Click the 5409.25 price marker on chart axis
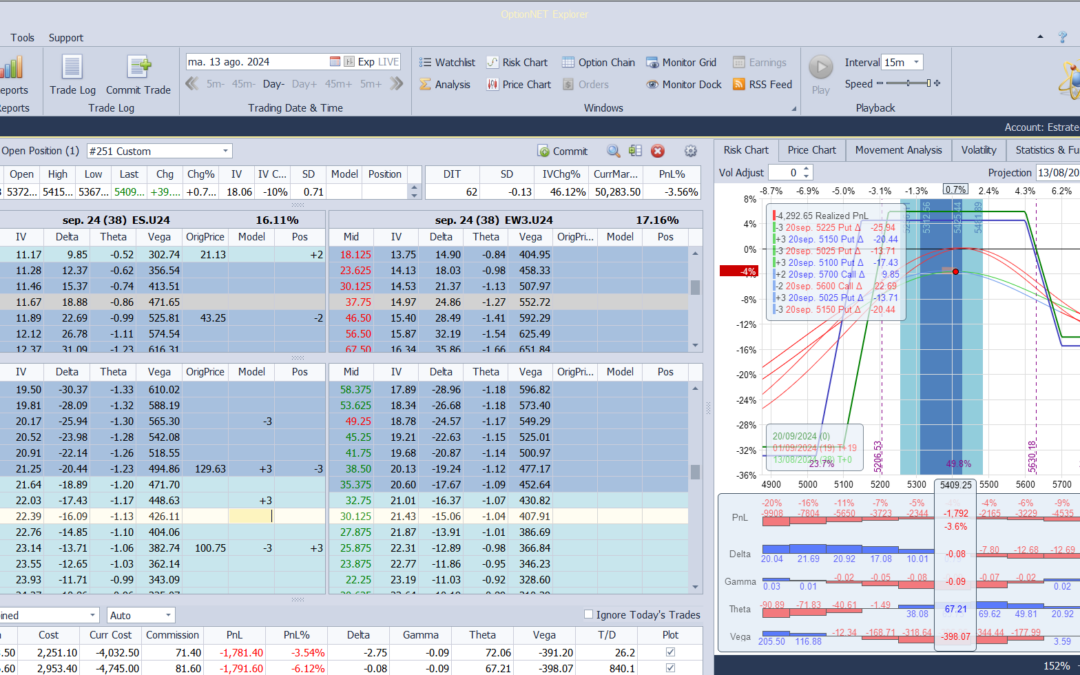Image resolution: width=1080 pixels, height=675 pixels. click(x=955, y=485)
